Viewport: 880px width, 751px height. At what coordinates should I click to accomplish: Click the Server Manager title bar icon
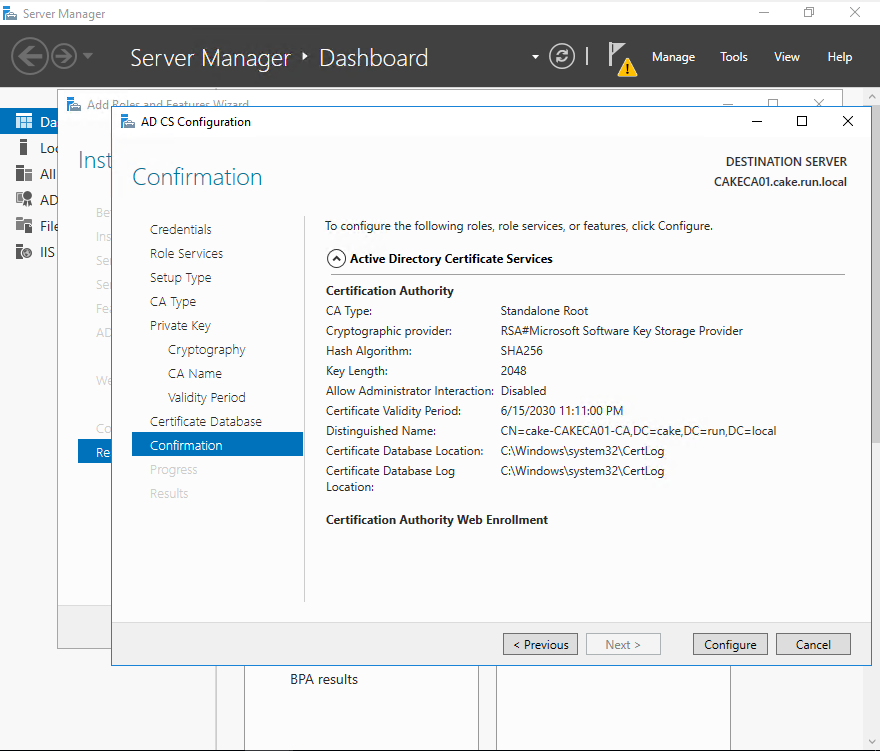[x=10, y=13]
